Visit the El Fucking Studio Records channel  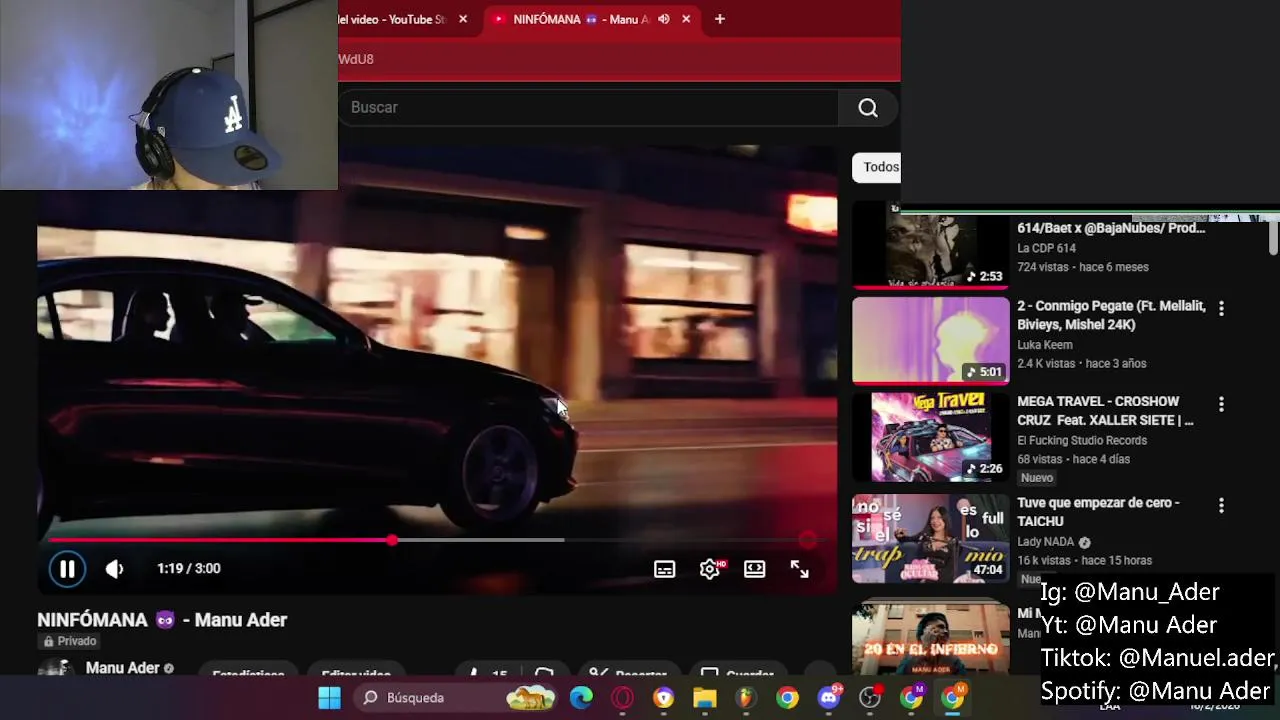(1082, 441)
